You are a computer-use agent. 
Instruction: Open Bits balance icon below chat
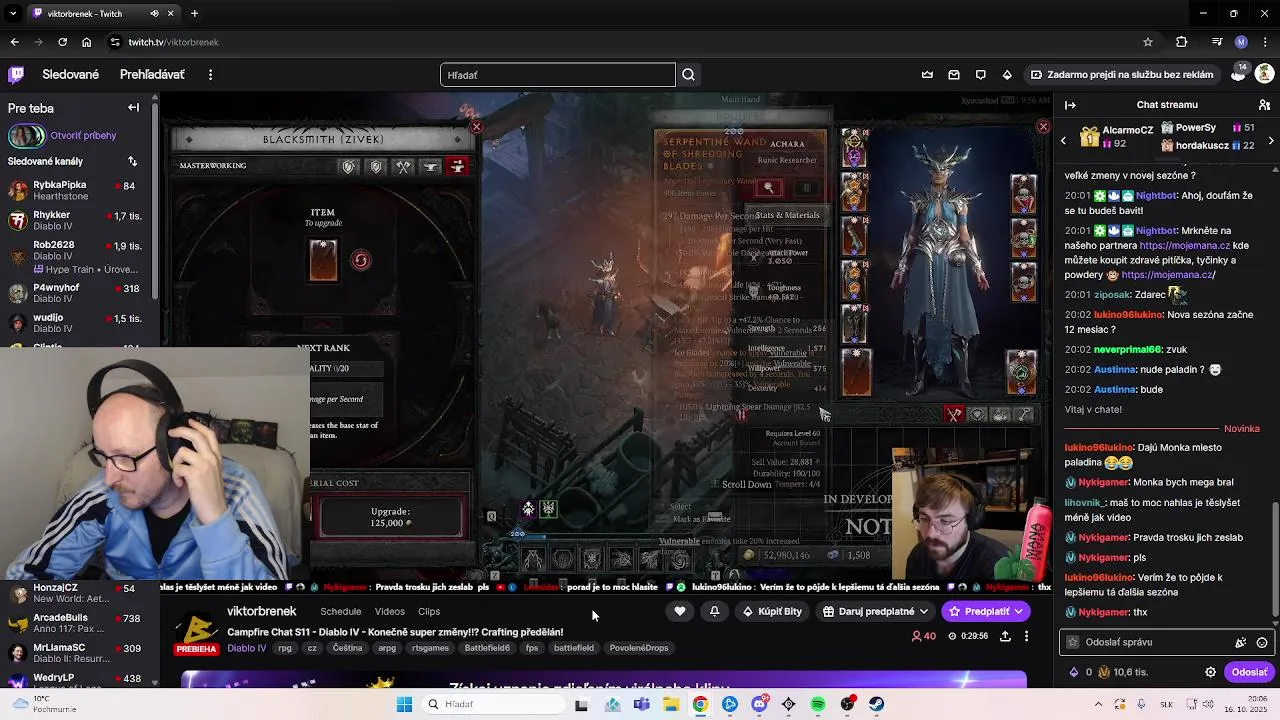1080,672
